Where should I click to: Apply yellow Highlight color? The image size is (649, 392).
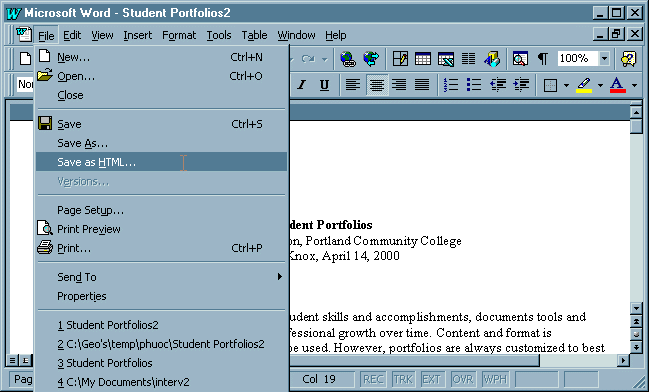point(584,85)
